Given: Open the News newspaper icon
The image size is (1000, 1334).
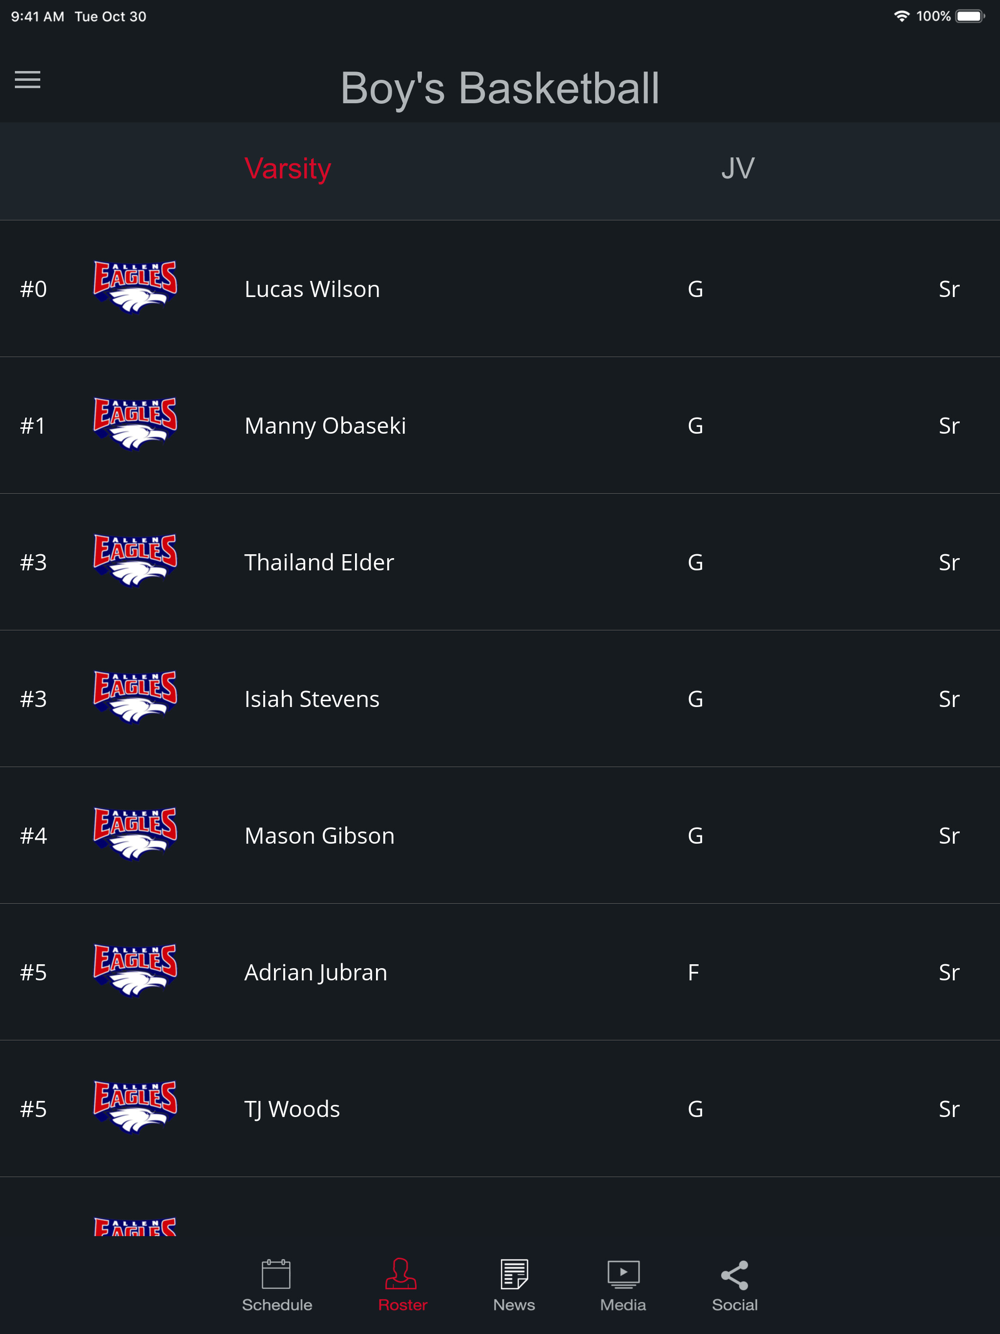Looking at the screenshot, I should 514,1275.
